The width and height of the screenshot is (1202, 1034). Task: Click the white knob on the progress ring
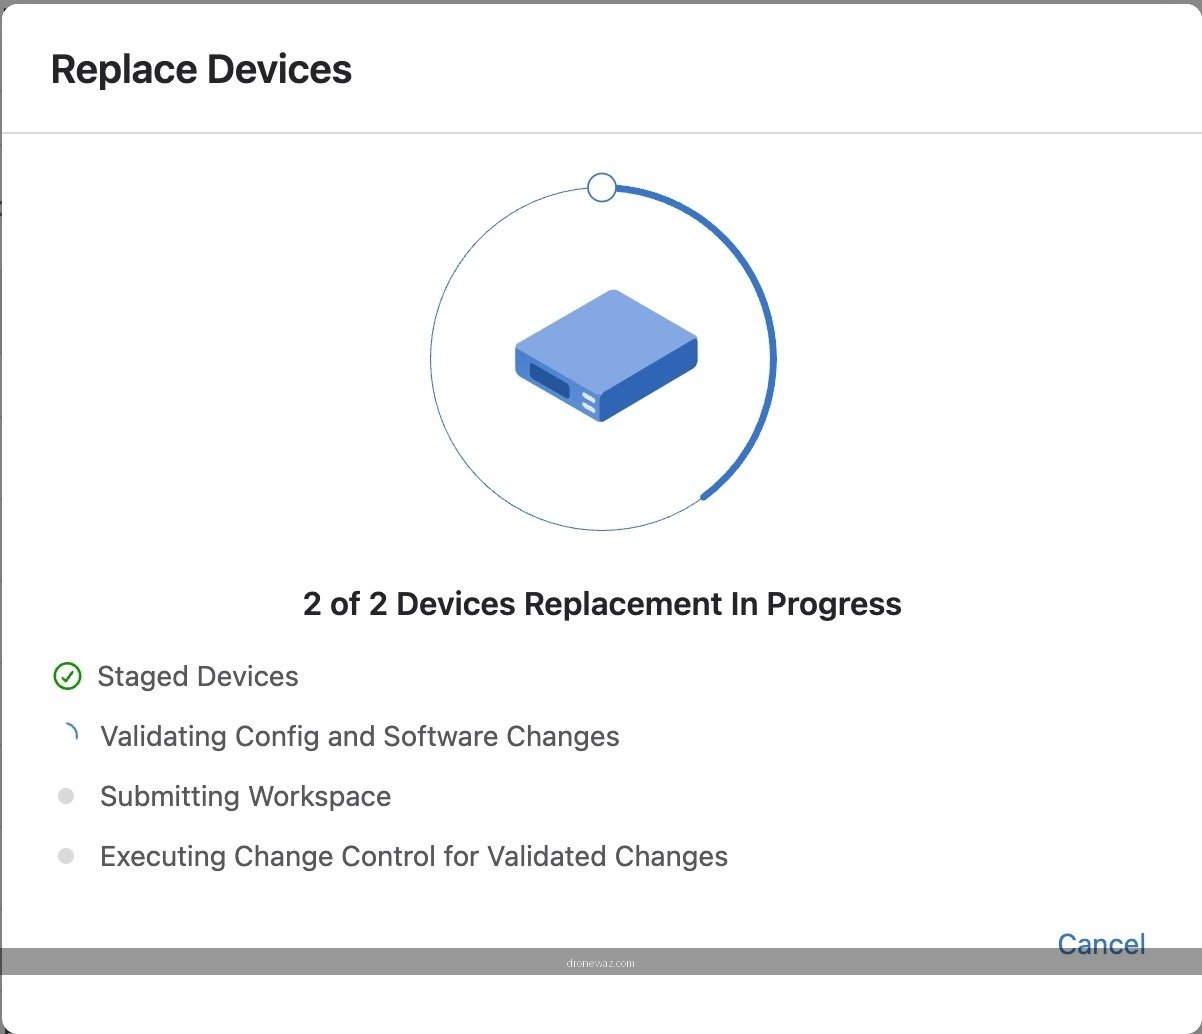(x=601, y=187)
